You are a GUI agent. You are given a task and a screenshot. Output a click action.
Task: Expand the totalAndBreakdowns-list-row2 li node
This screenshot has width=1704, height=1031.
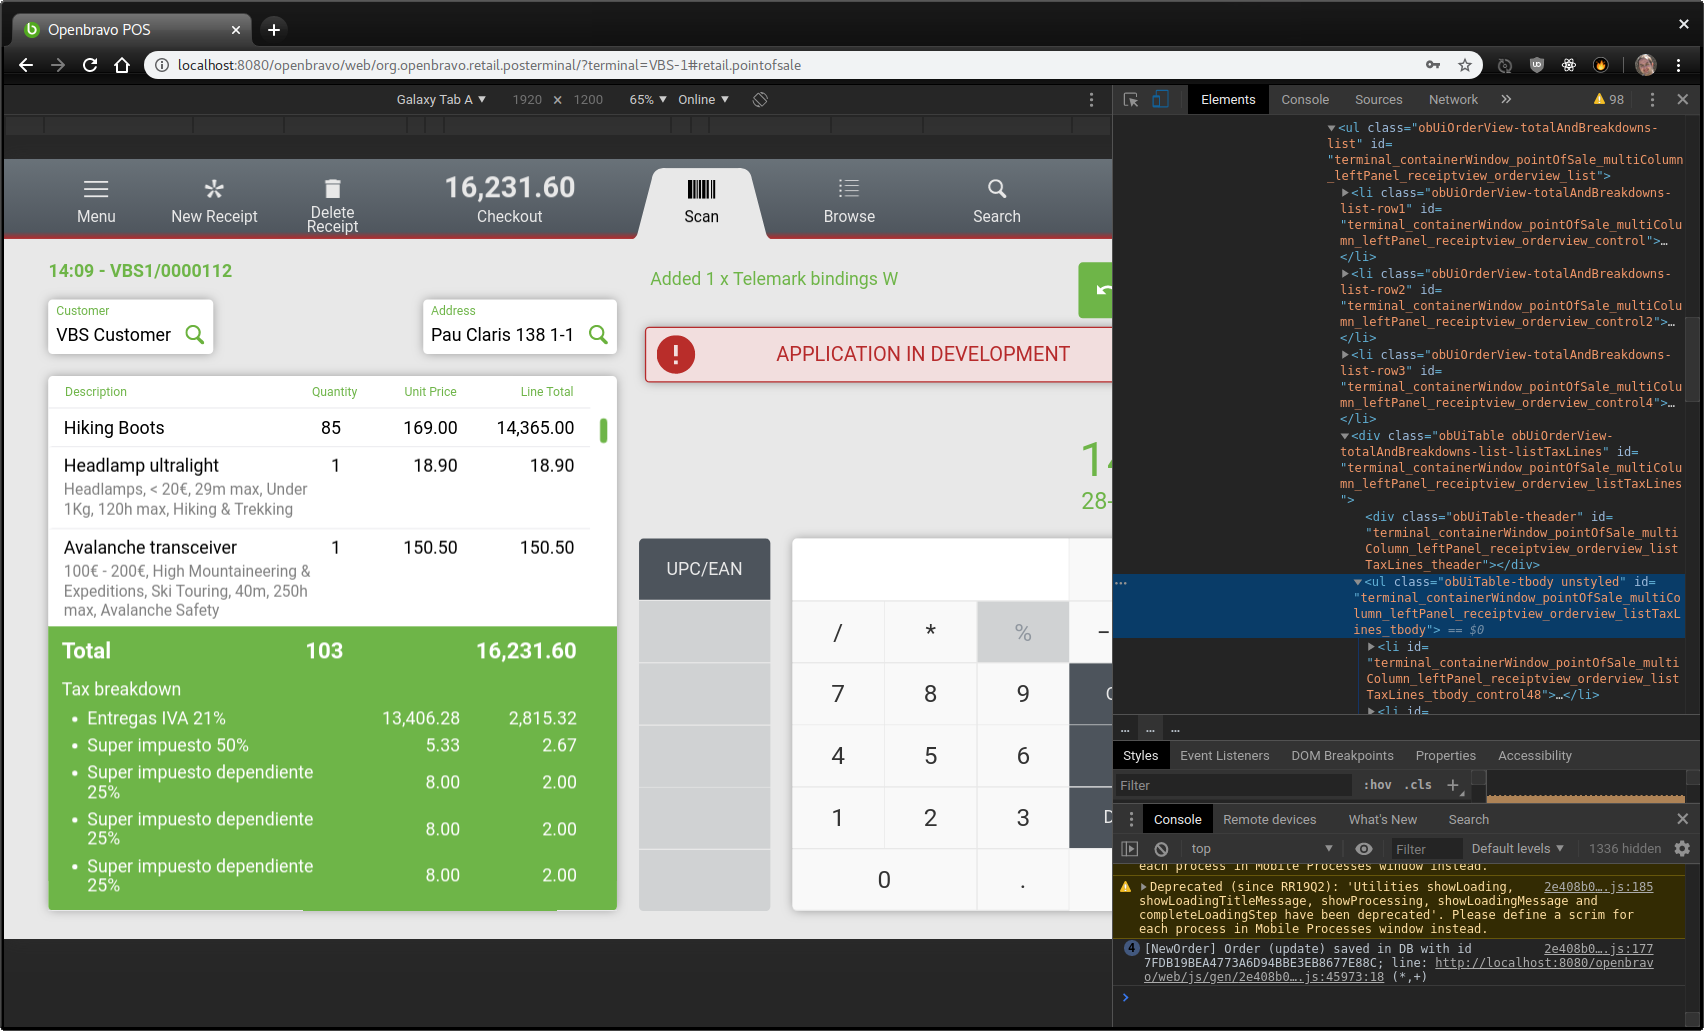pyautogui.click(x=1345, y=274)
